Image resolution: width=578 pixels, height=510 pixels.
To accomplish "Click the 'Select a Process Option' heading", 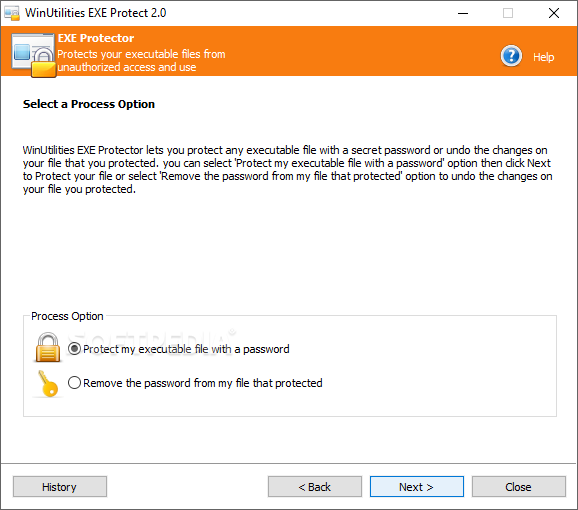I will click(89, 104).
